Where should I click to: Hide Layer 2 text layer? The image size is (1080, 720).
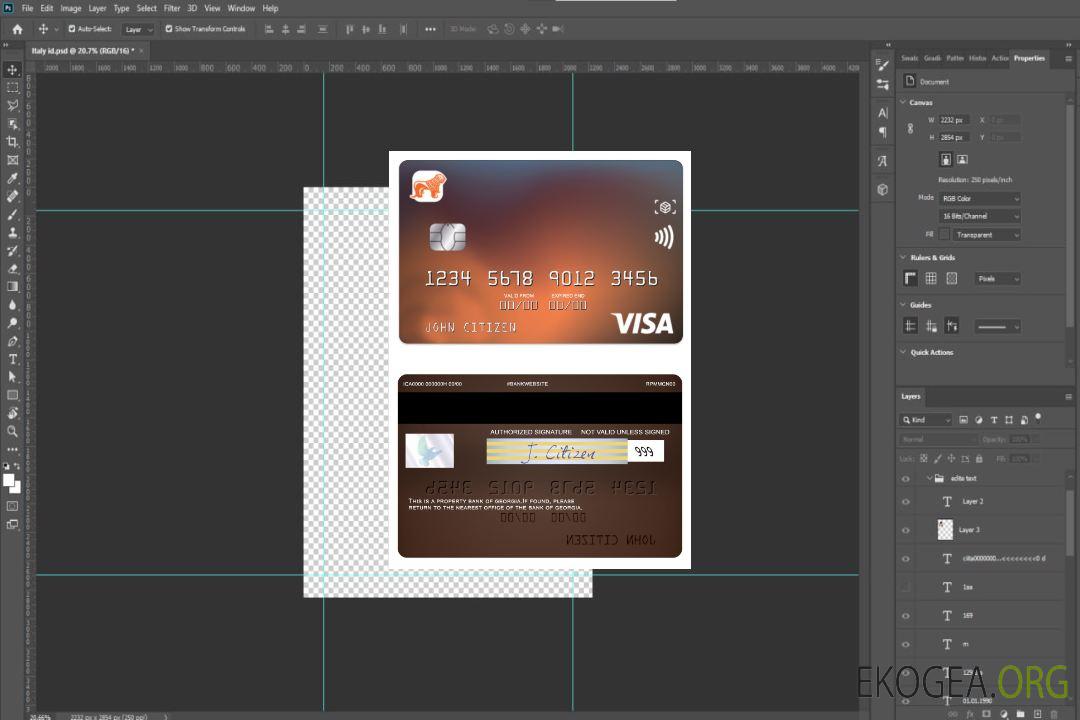(906, 502)
